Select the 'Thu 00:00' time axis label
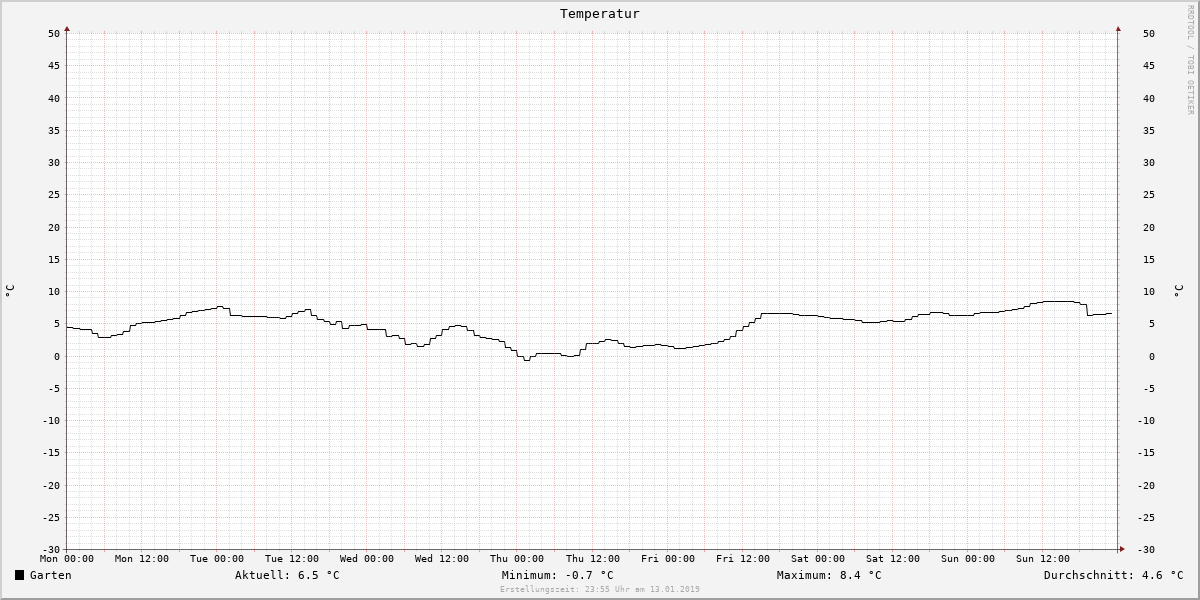The width and height of the screenshot is (1200, 600). 517,559
